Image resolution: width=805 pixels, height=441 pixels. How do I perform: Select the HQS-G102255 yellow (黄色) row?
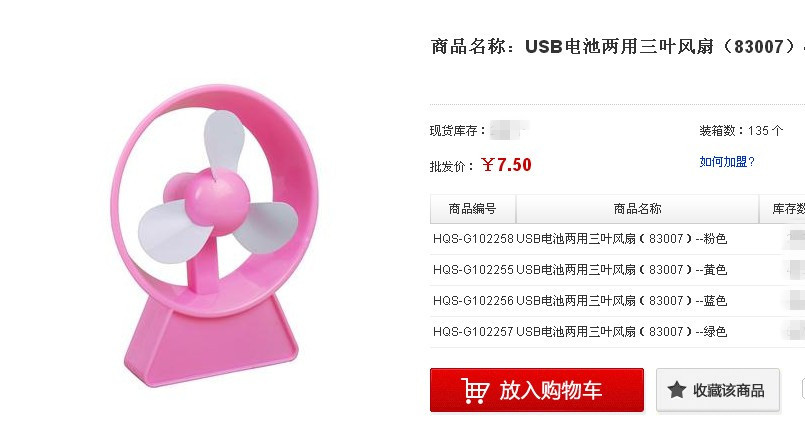pos(618,270)
